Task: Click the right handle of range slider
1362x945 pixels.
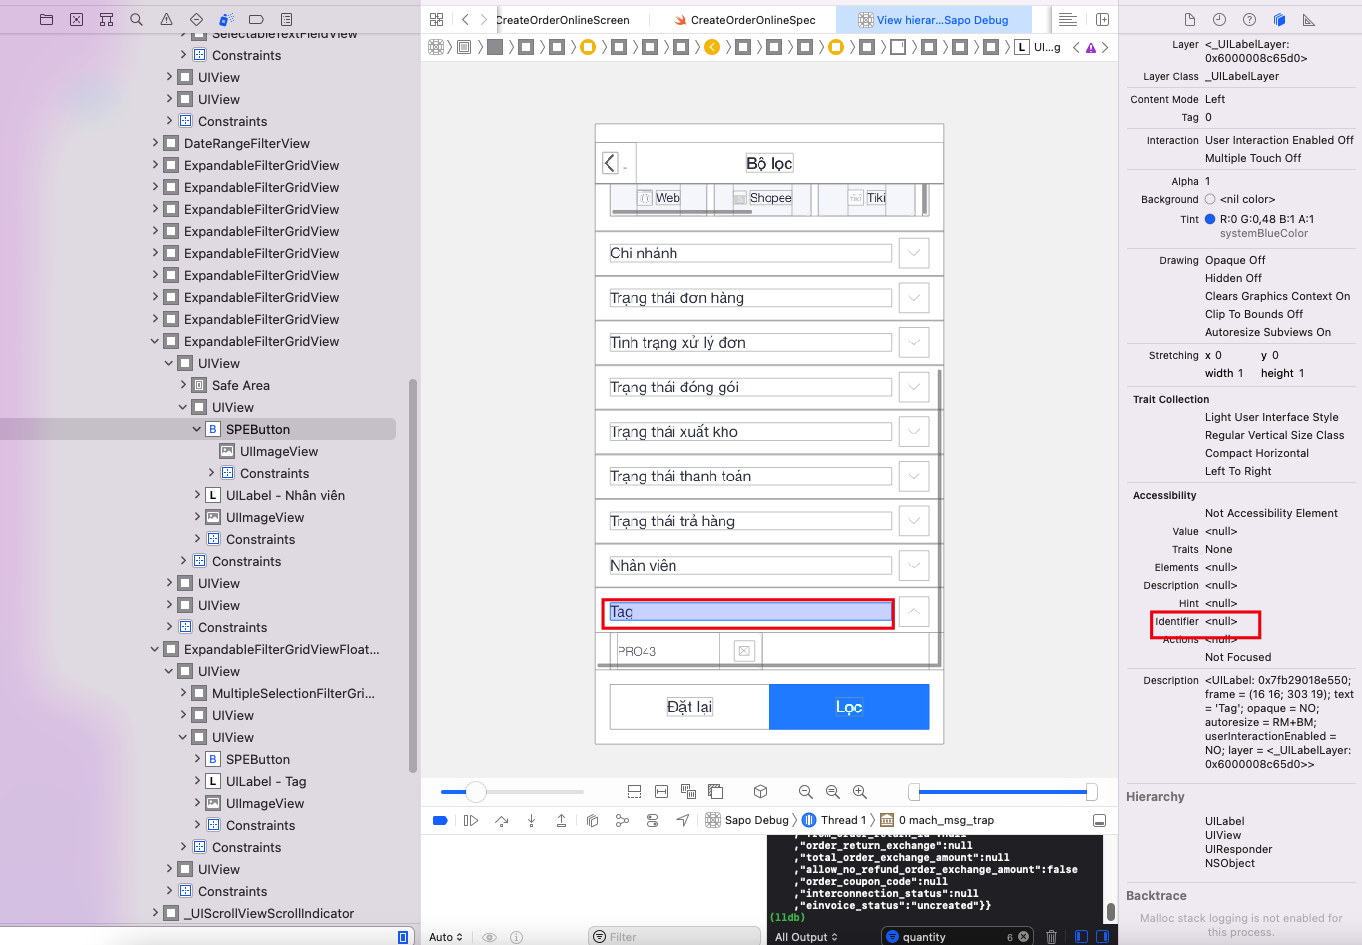Action: point(1091,792)
